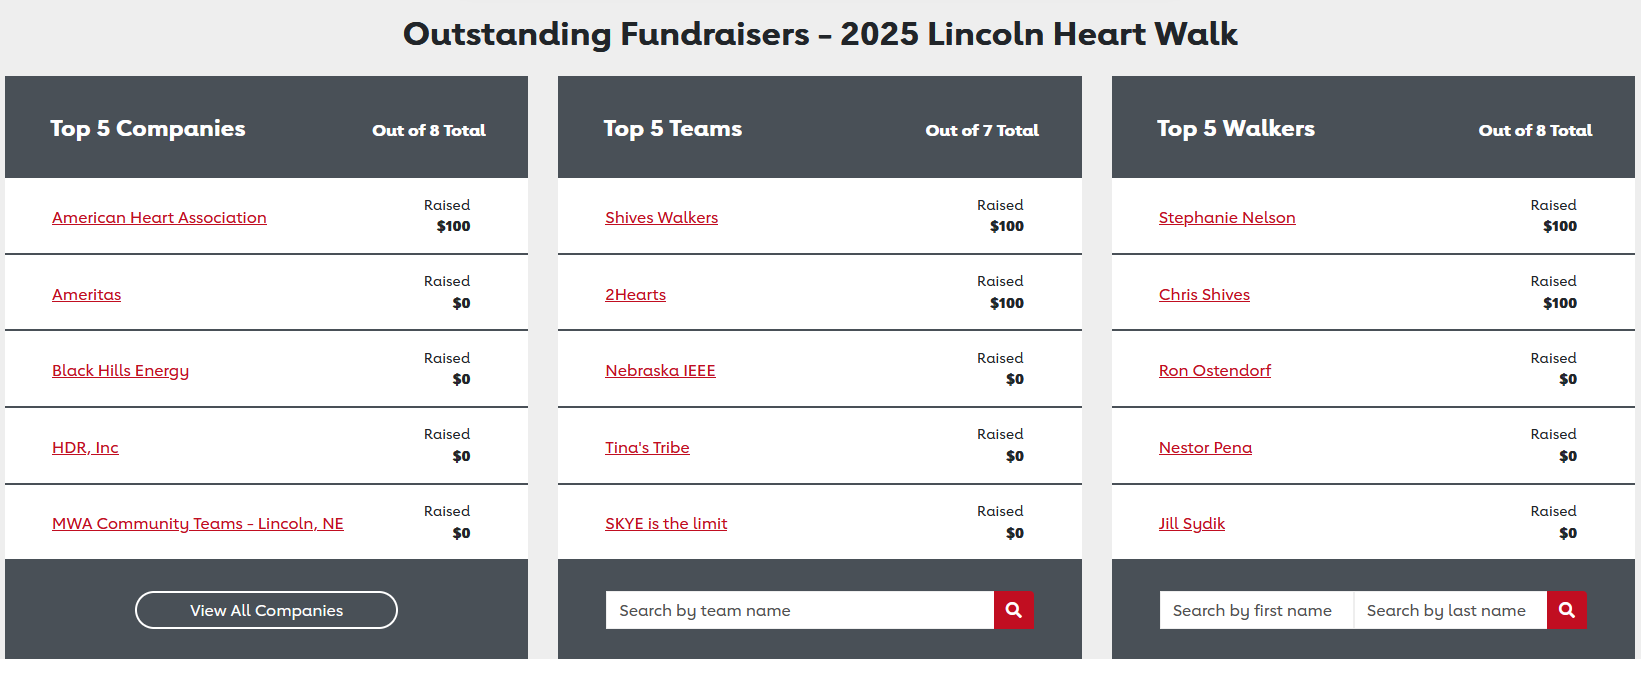Click the walker search magnifier icon
This screenshot has width=1641, height=673.
click(1567, 610)
